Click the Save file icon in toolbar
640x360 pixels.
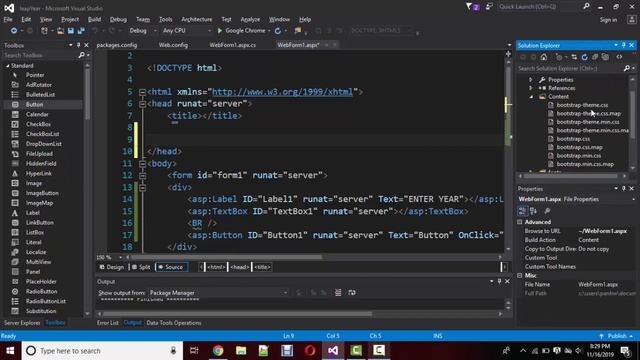tap(71, 31)
